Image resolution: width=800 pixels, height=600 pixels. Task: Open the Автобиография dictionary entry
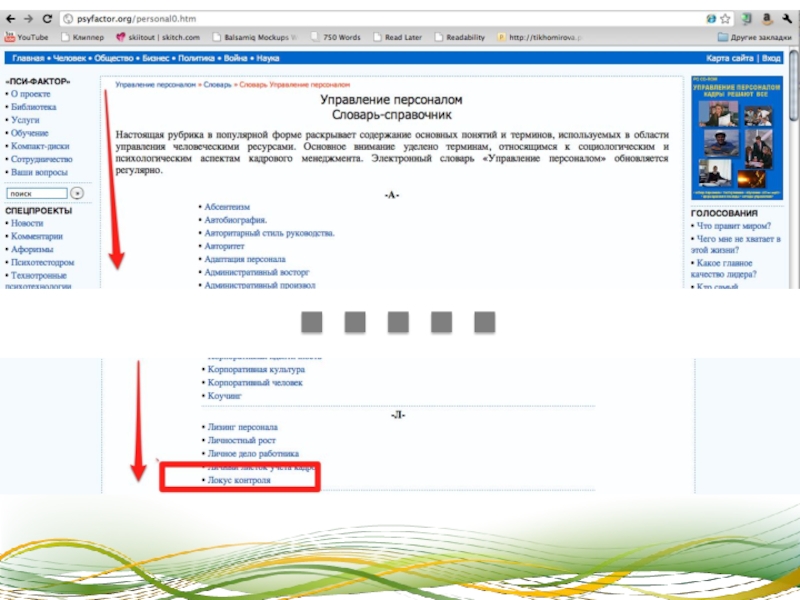click(236, 220)
